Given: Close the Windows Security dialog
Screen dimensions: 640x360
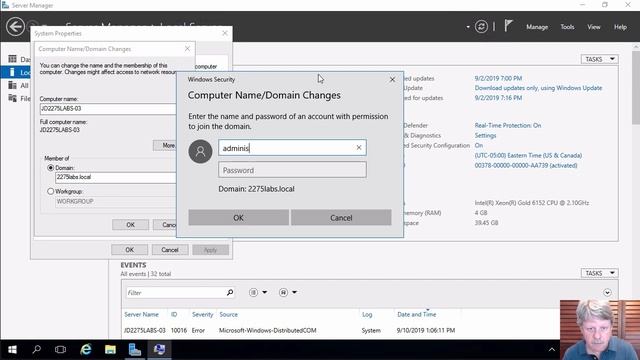Looking at the screenshot, I should (392, 80).
